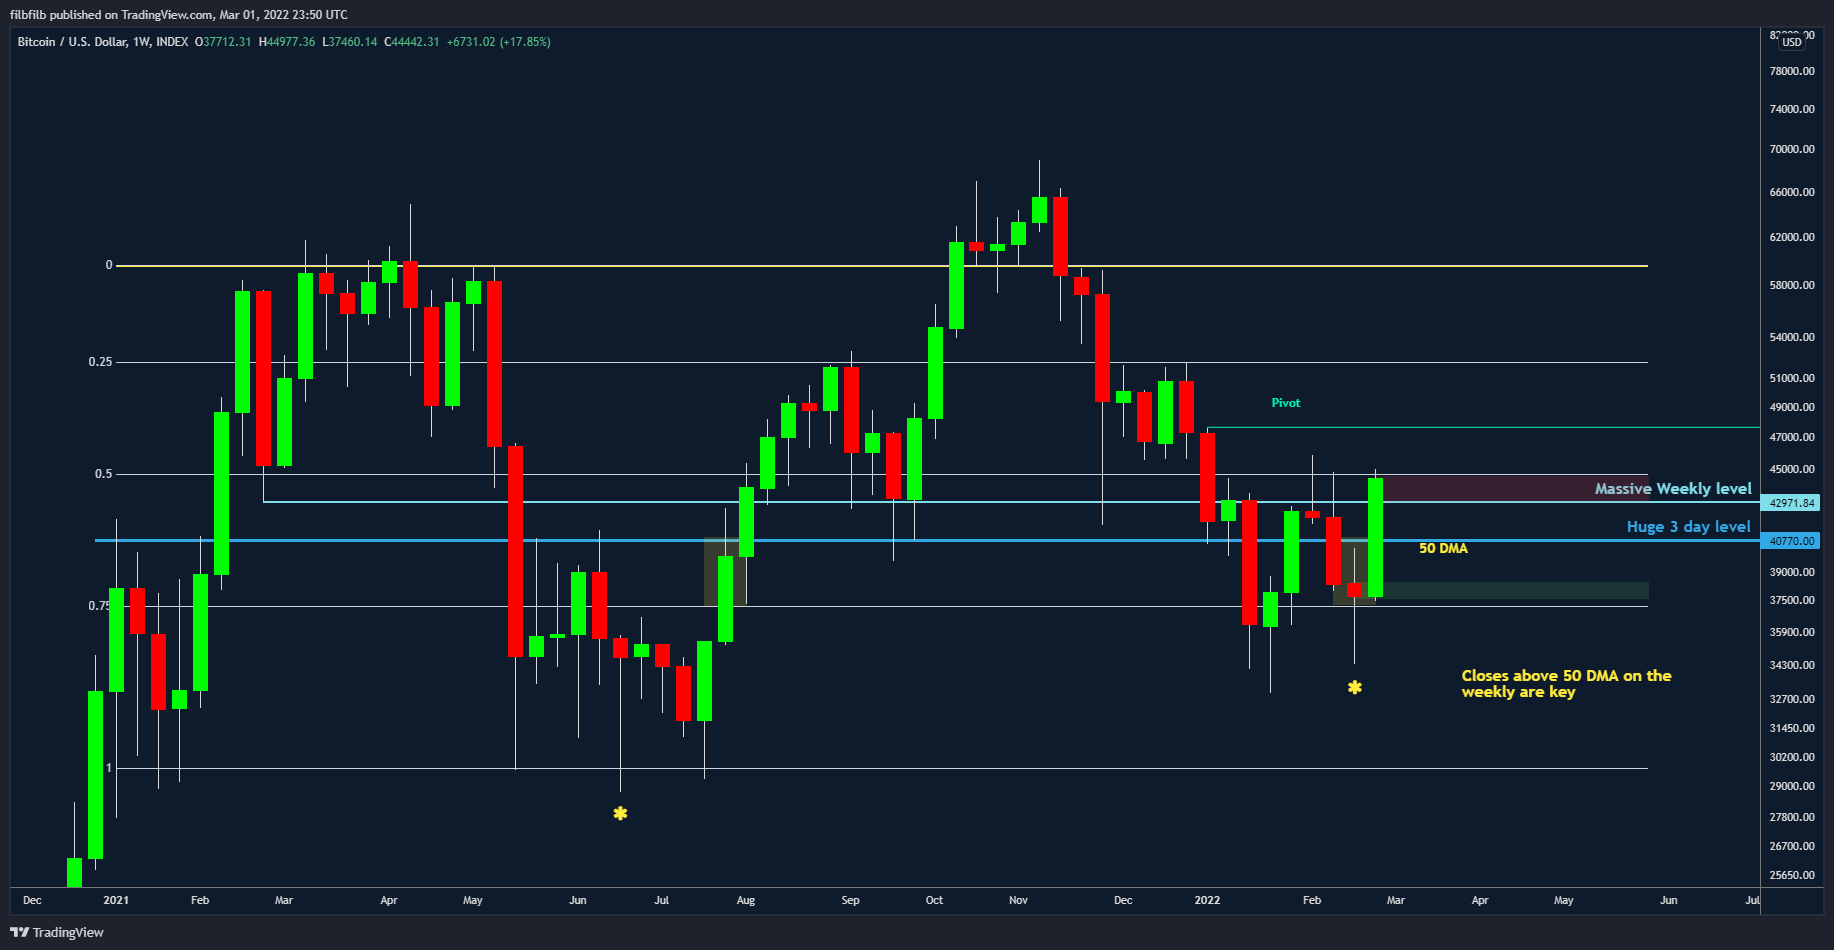
Task: Click the 0.25 Fibonacci level label
Action: point(100,362)
